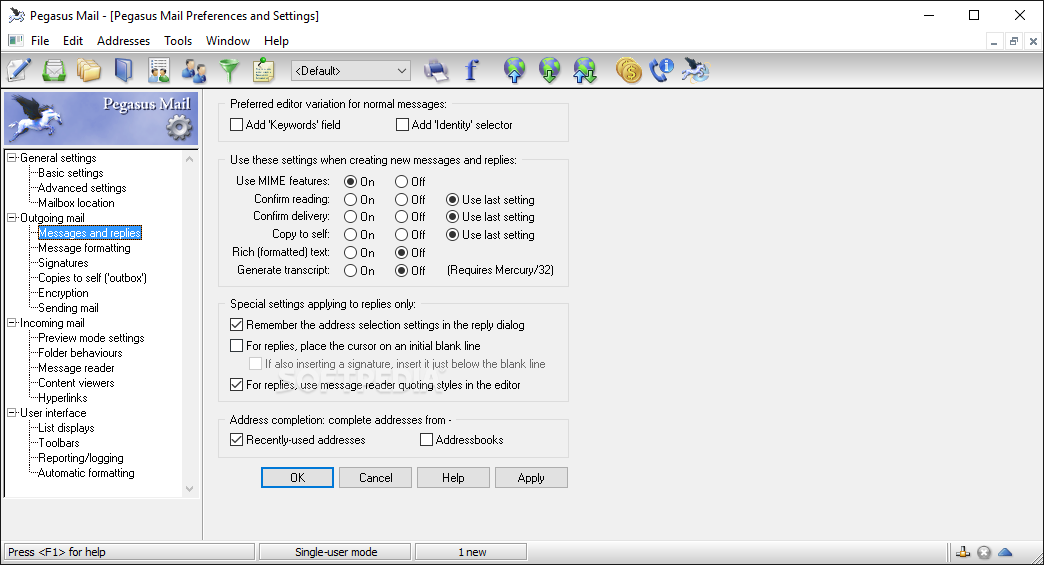Collapse the Incoming mail tree node
The image size is (1044, 565).
(12, 323)
